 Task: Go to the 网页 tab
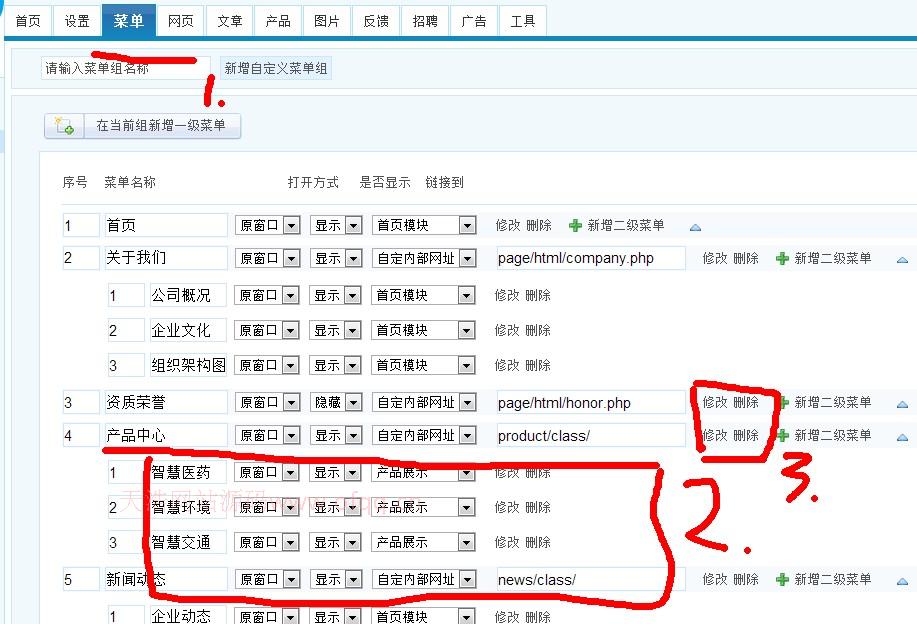coord(181,21)
